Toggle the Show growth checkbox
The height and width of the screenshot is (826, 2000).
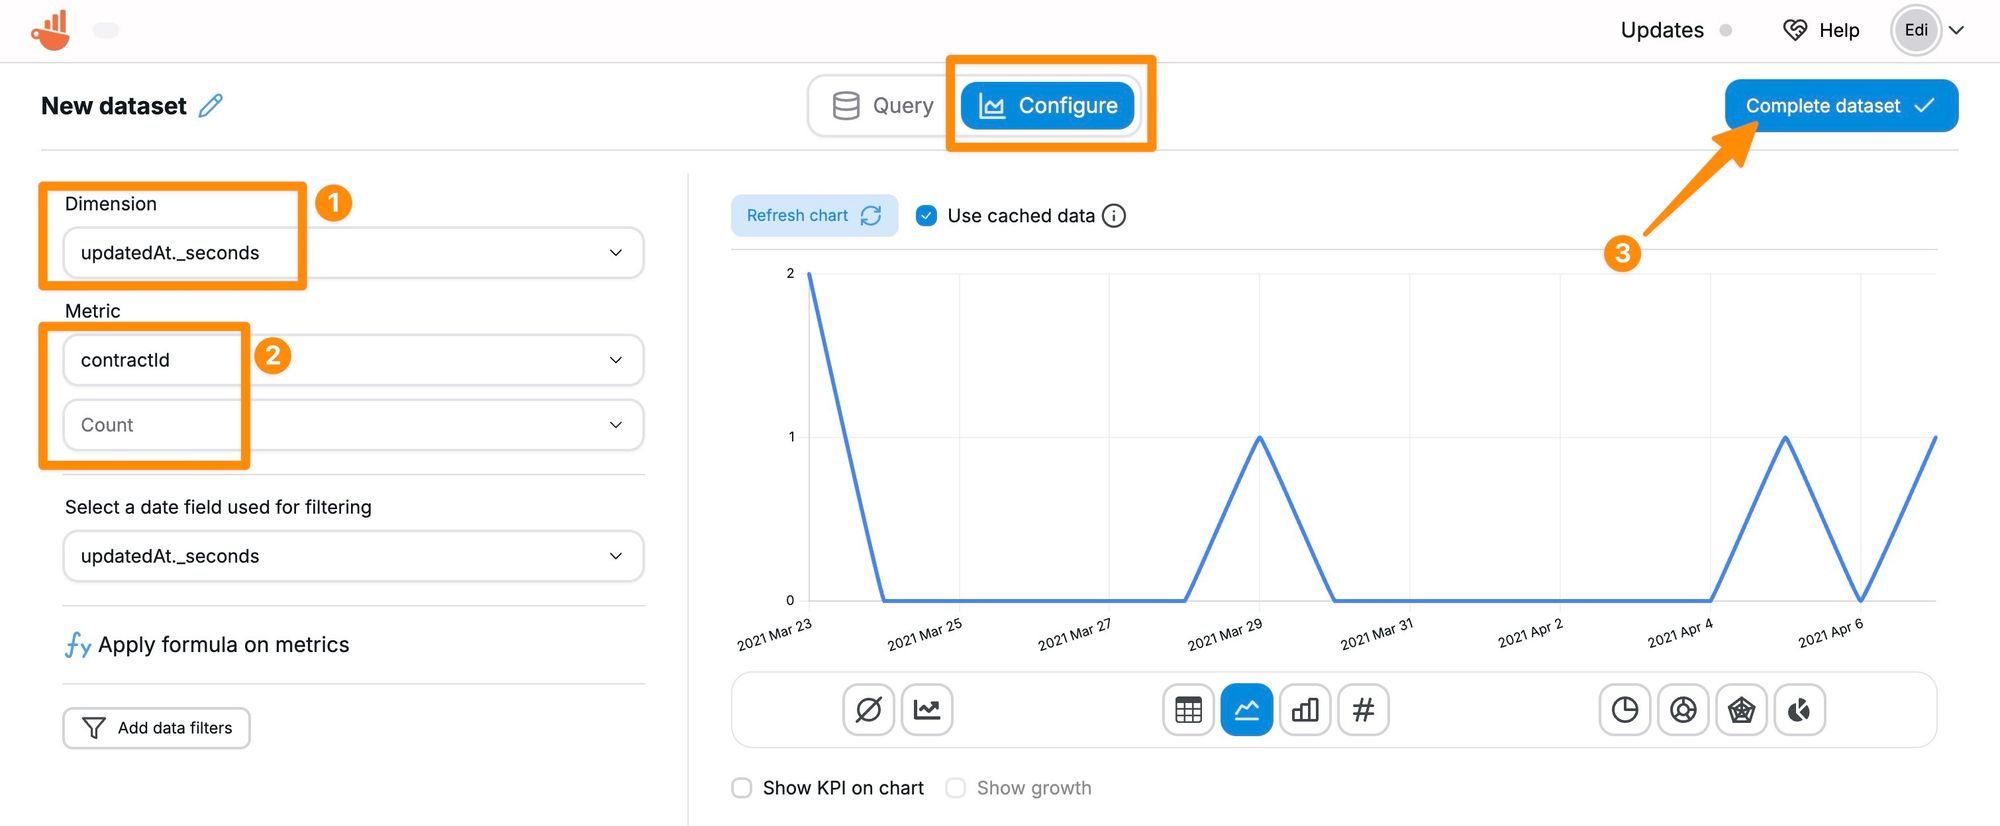tap(956, 788)
